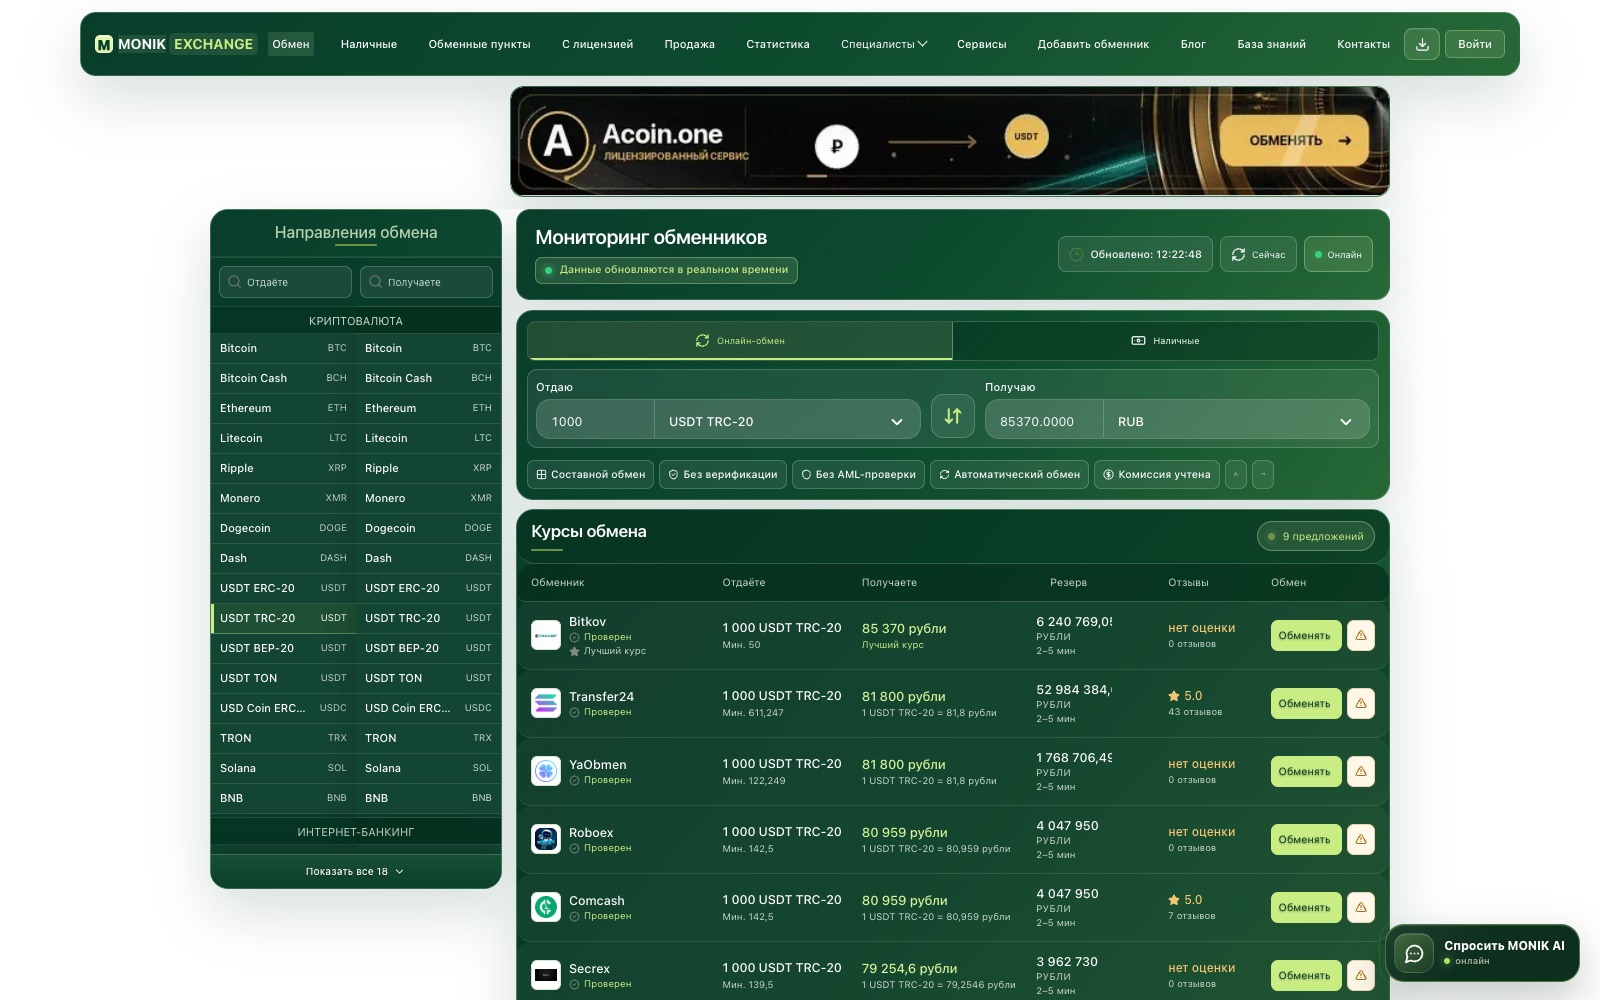The image size is (1600, 1000).
Task: Click Обменять for the Bitkov offer
Action: 1306,635
